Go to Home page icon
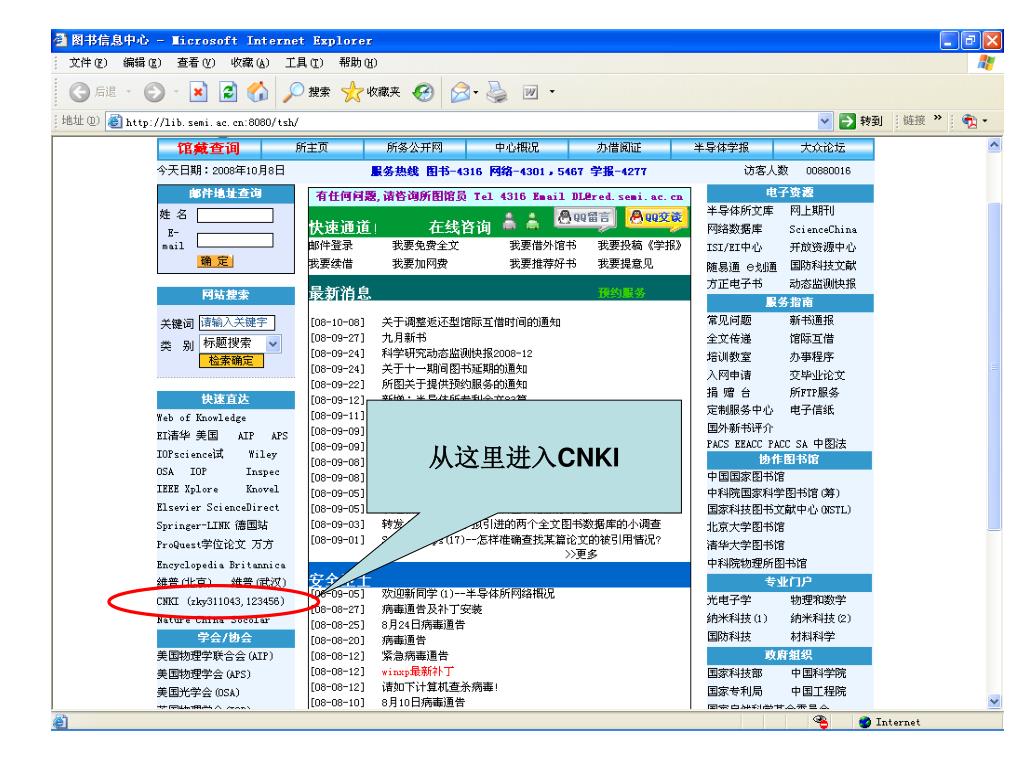 [257, 91]
